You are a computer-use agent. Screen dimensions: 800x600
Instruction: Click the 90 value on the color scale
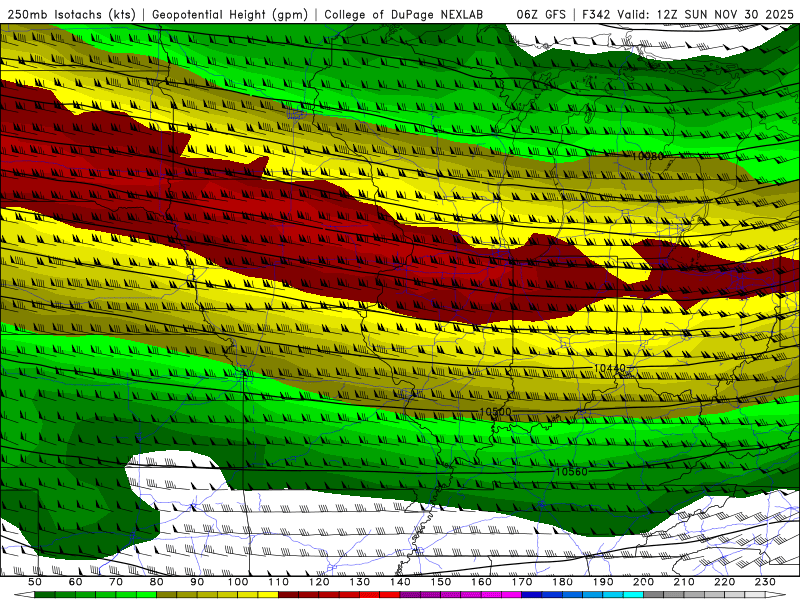[197, 582]
